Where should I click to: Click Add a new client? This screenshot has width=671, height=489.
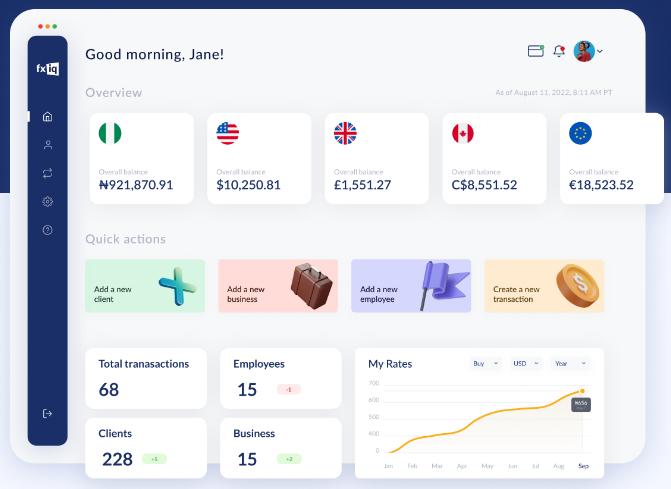(145, 286)
